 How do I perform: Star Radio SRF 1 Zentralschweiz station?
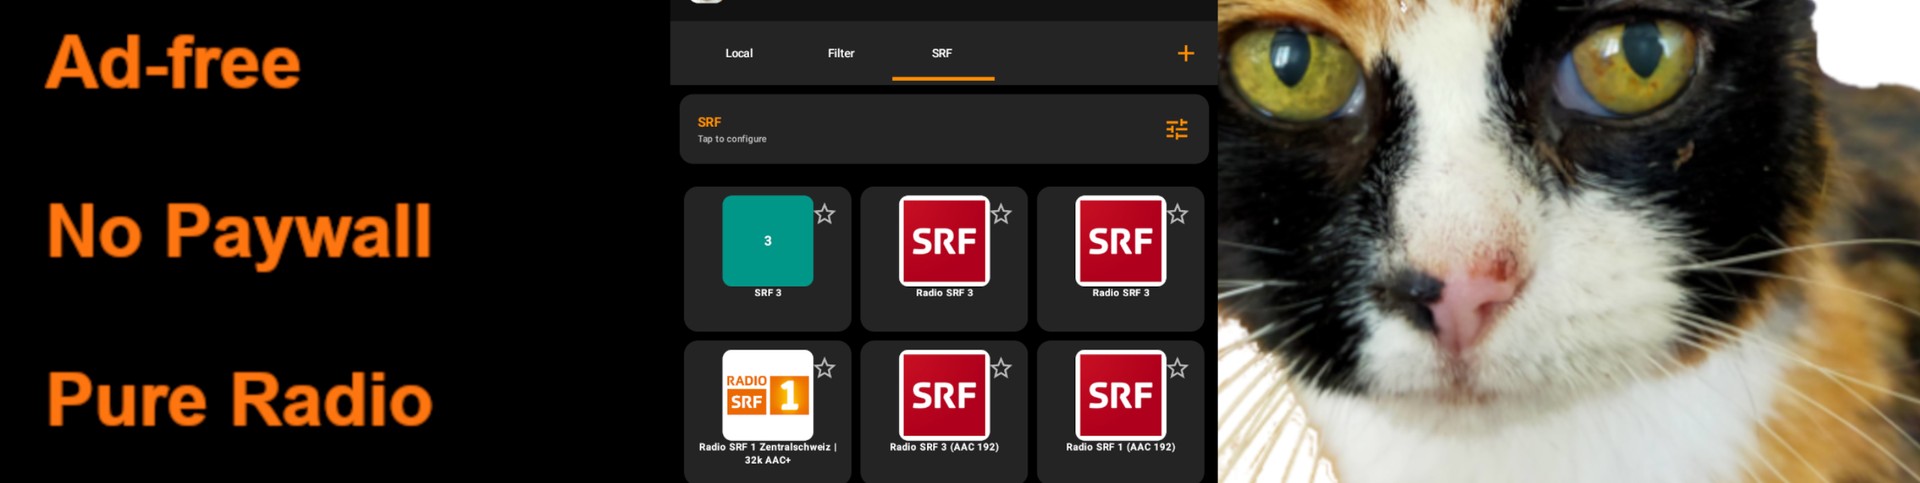(825, 368)
